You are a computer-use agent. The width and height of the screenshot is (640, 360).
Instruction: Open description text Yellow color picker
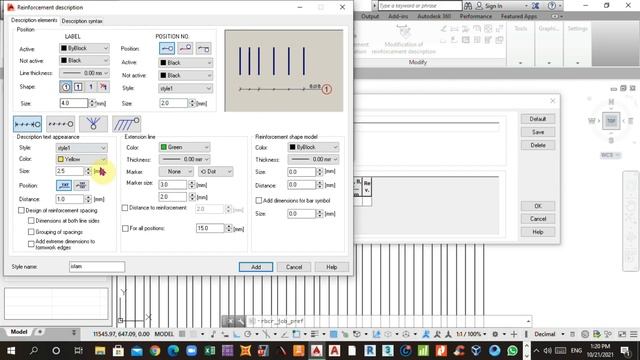click(x=82, y=159)
